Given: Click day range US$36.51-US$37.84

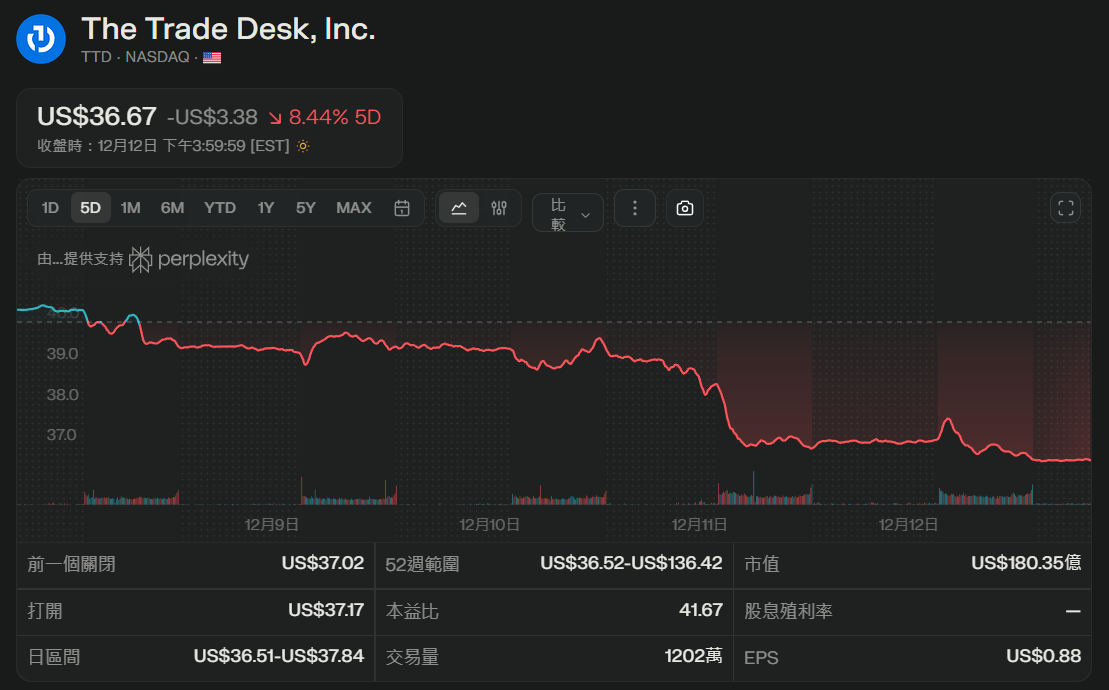Looking at the screenshot, I should (x=279, y=657).
